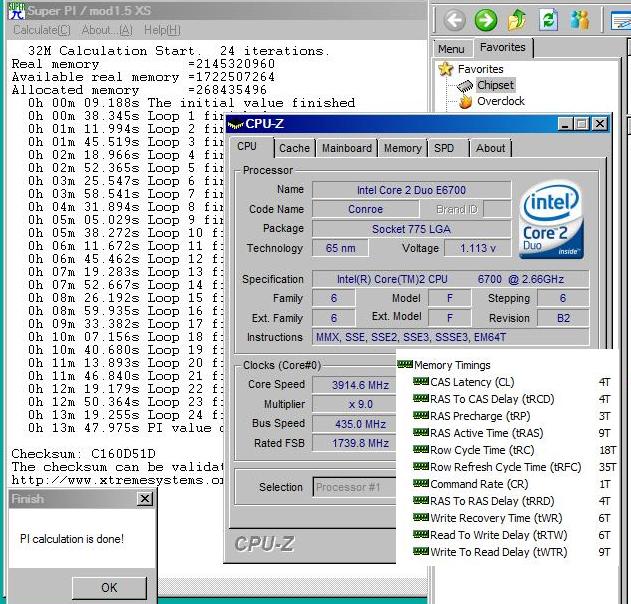Select Chipset in the Favorites tree
This screenshot has width=631, height=604.
(495, 85)
